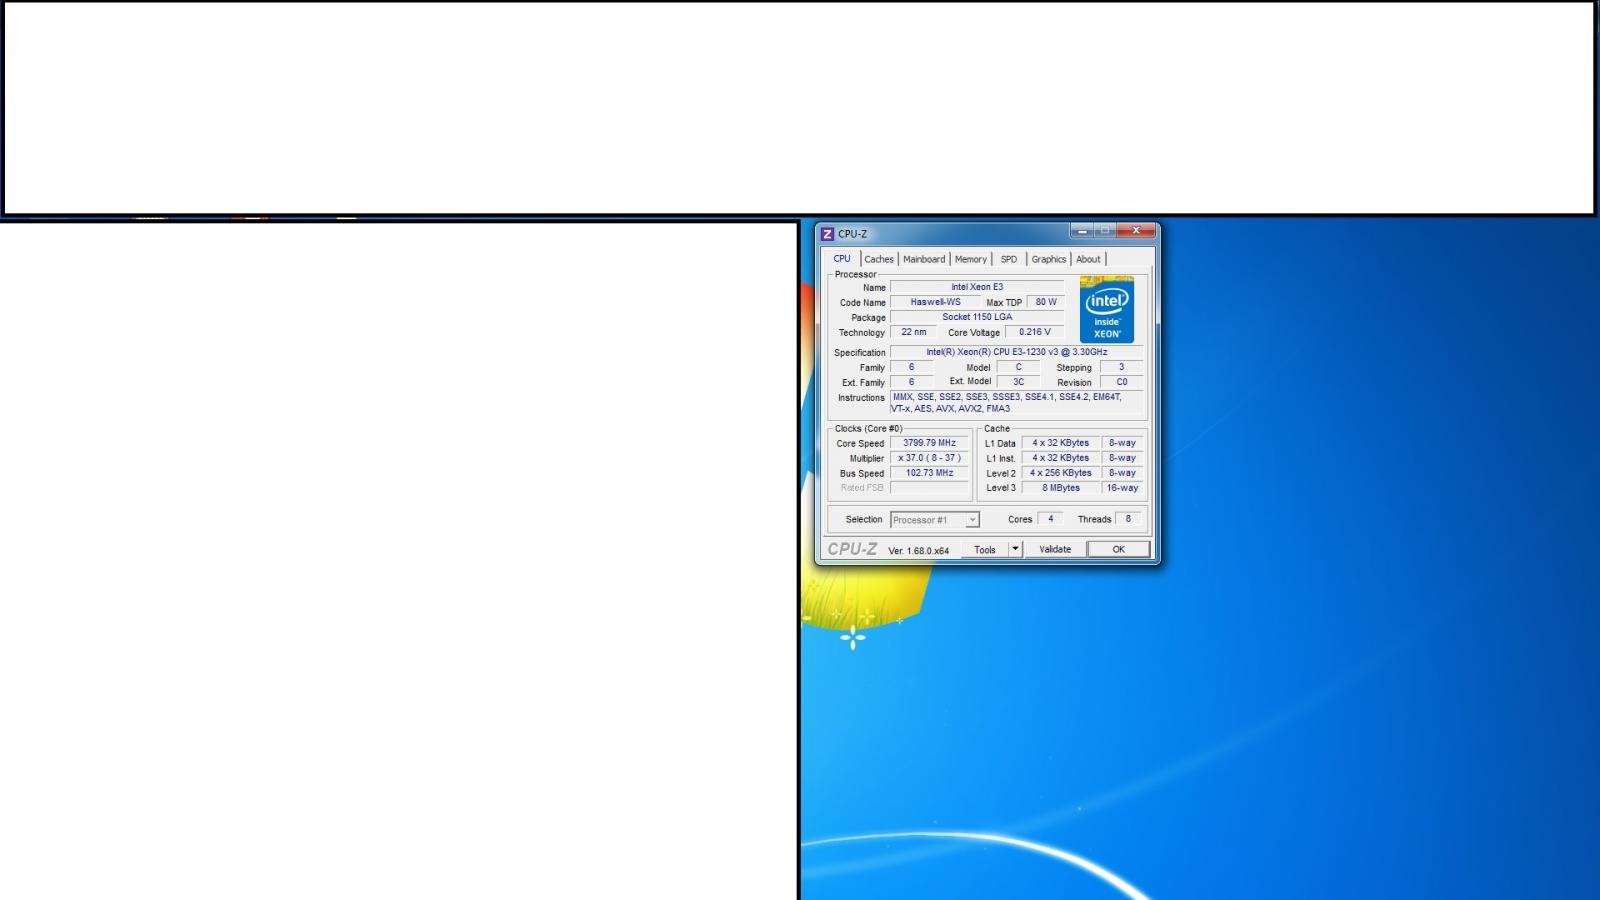Click the Validate button

(1055, 549)
